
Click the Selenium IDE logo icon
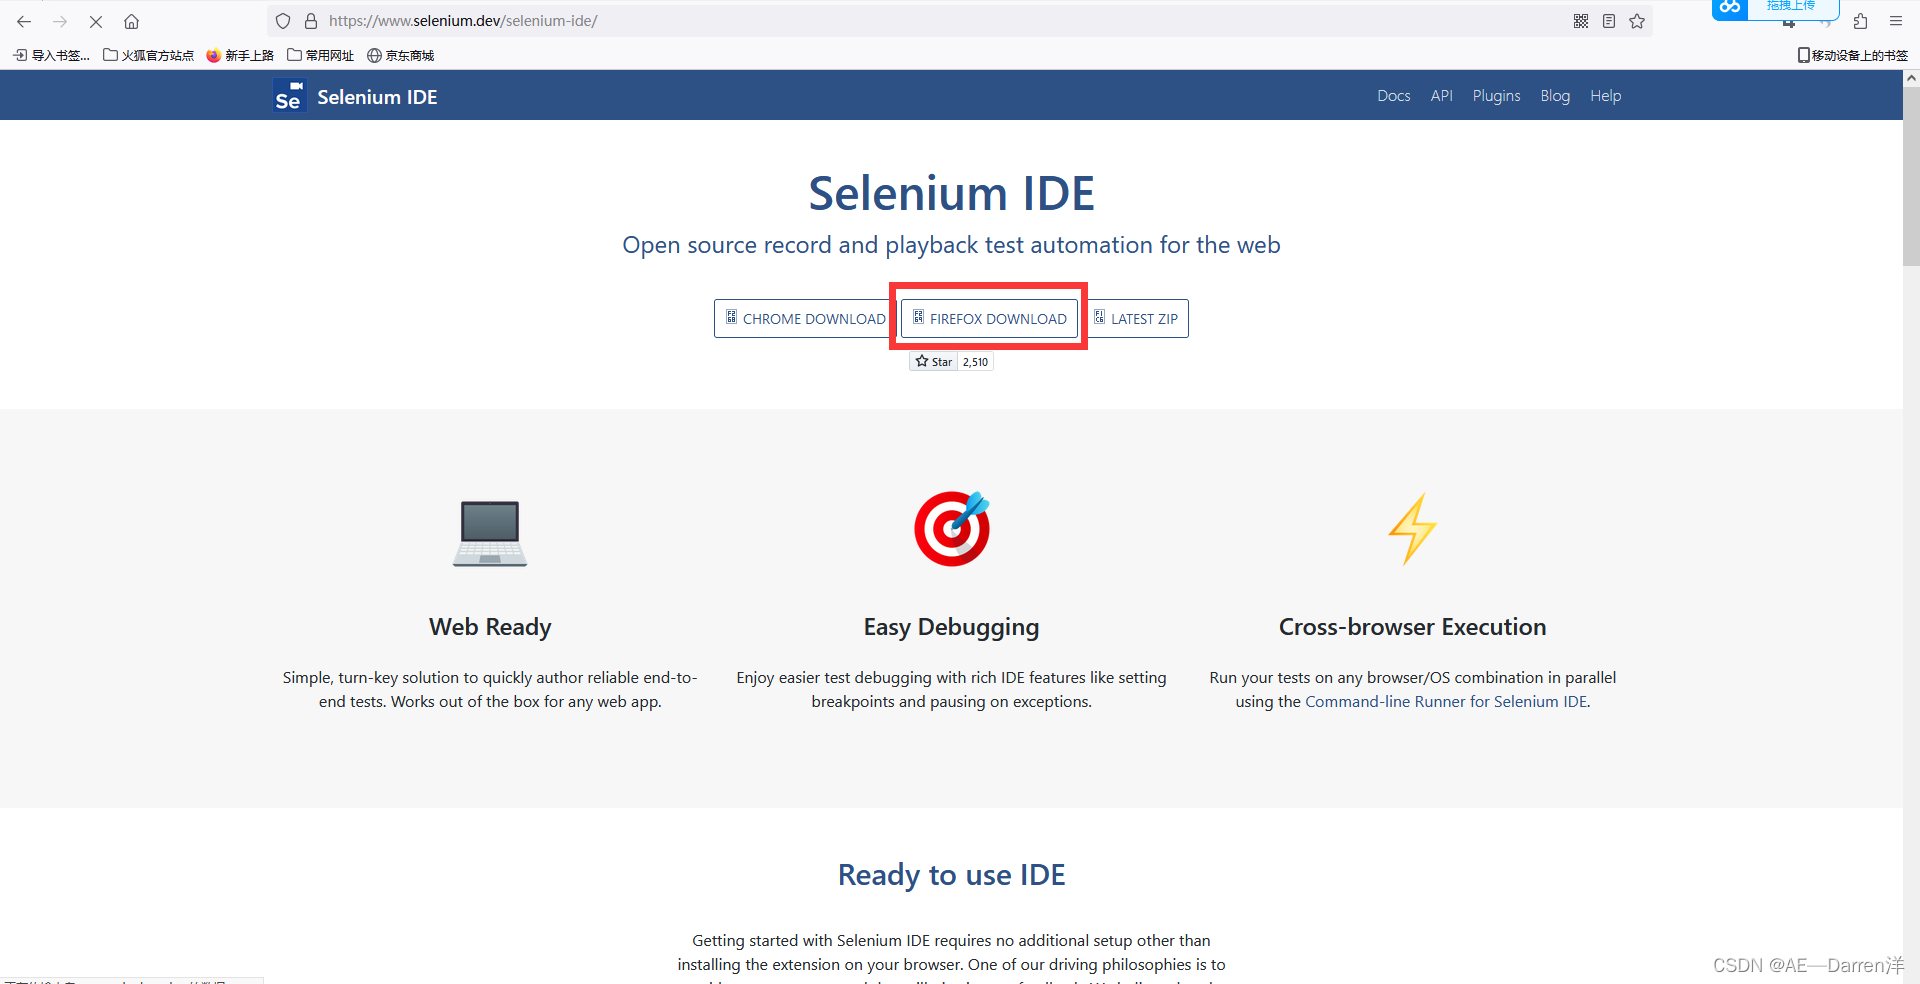click(x=289, y=95)
